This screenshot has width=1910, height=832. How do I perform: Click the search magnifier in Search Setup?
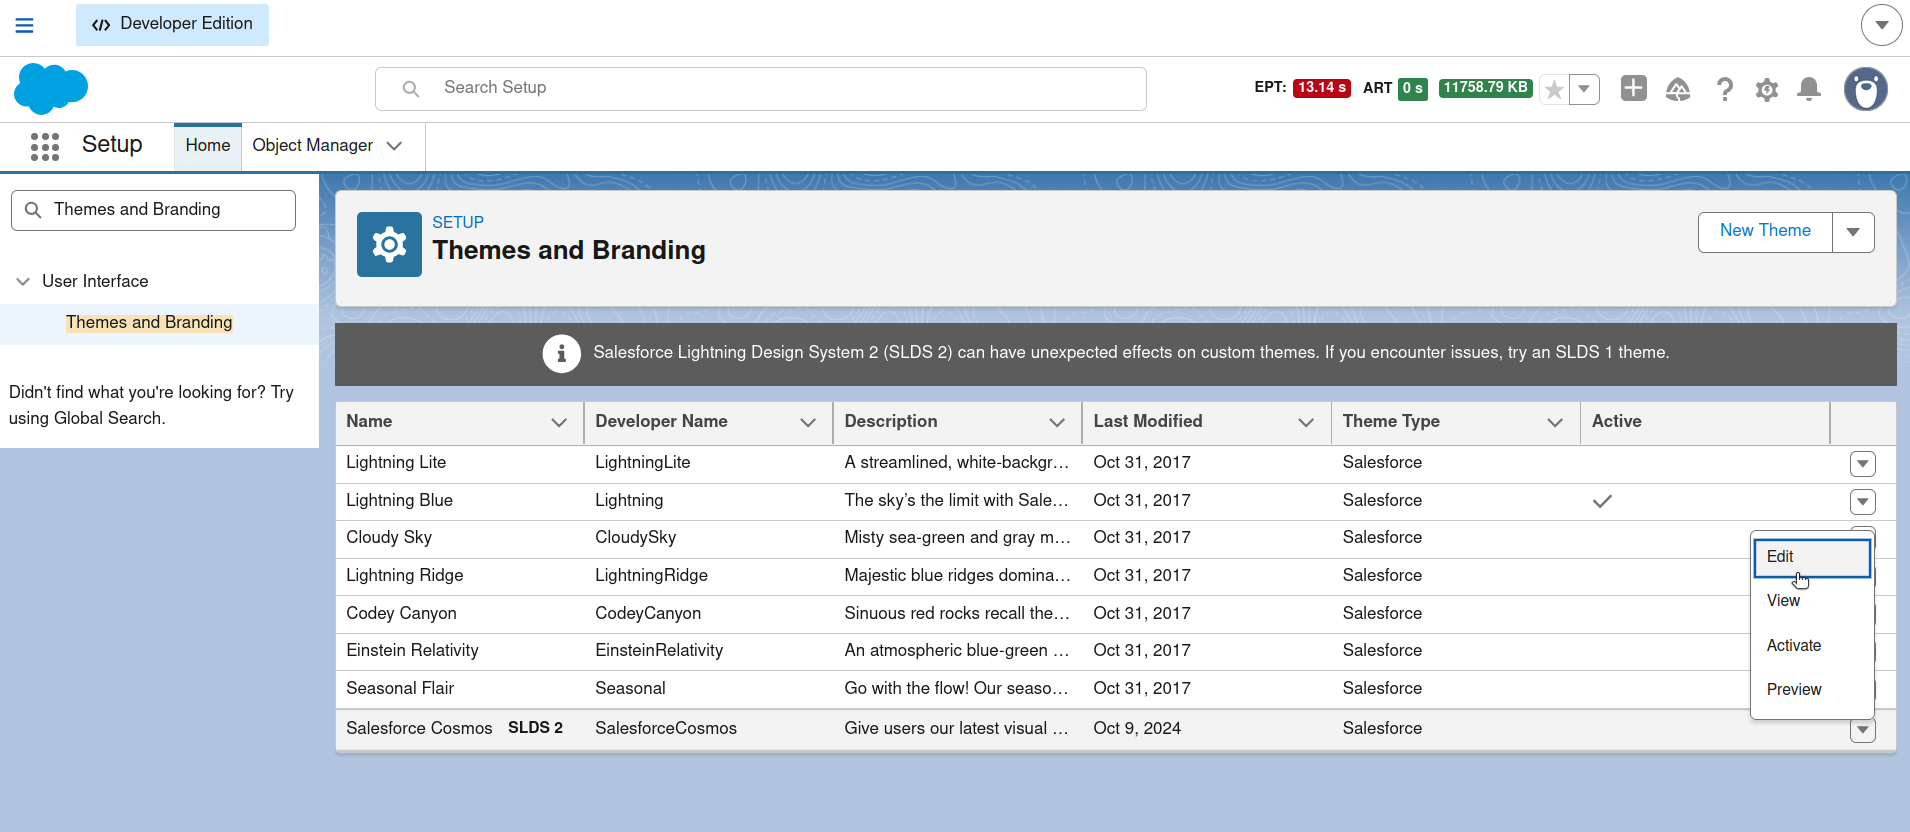tap(411, 89)
